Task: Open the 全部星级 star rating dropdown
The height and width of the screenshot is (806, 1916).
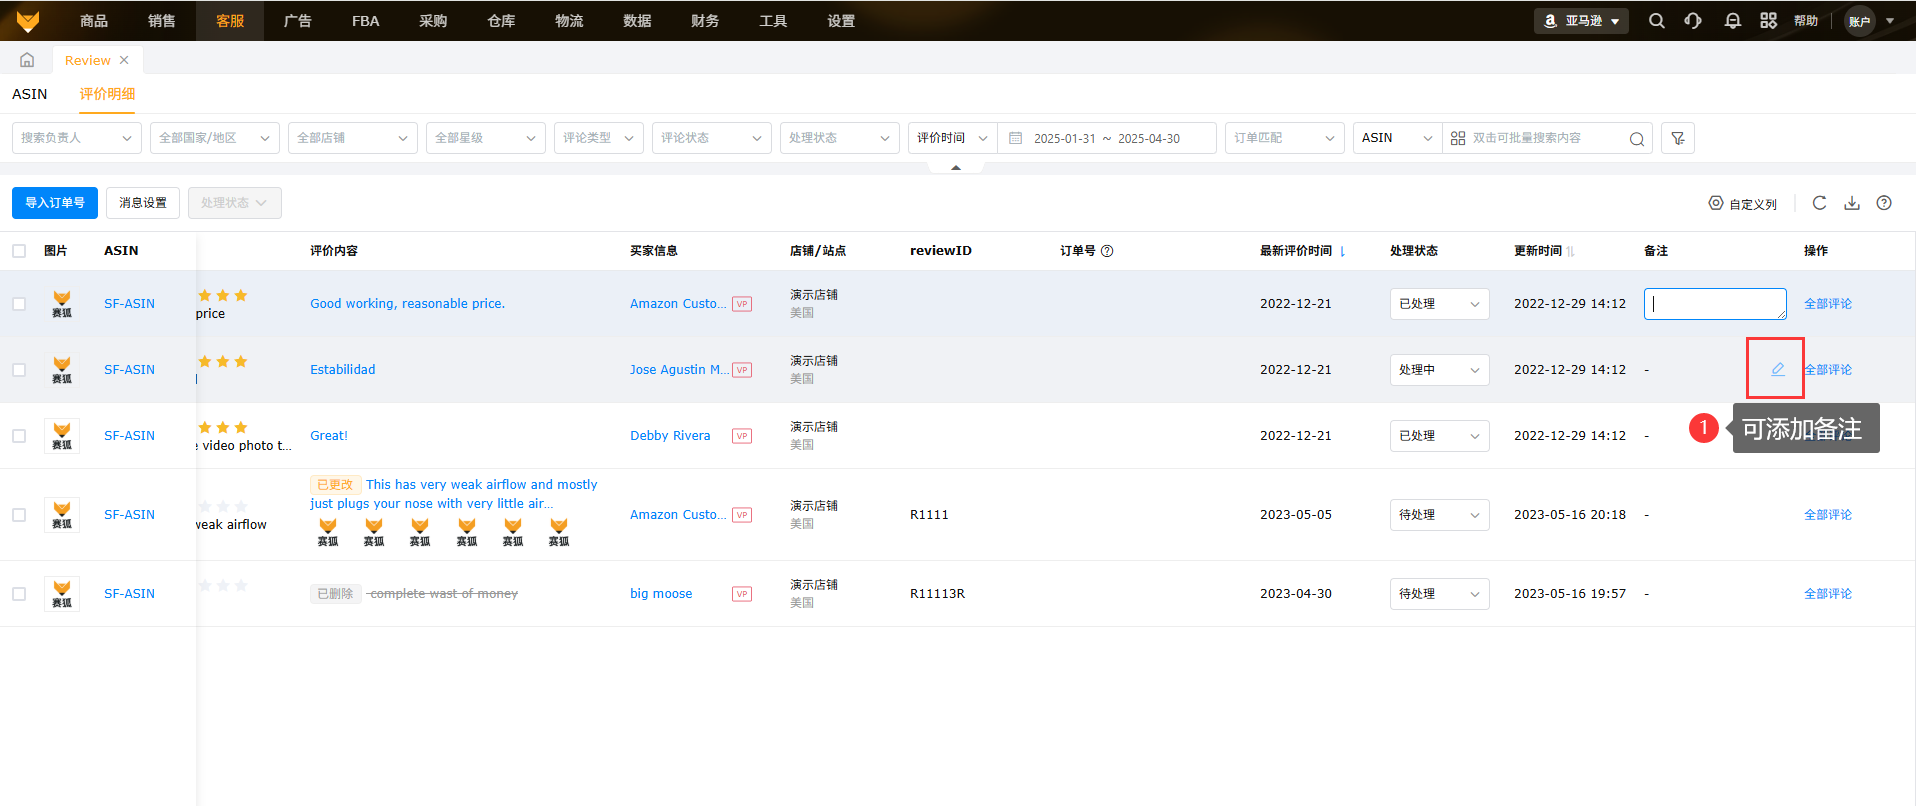Action: (485, 138)
